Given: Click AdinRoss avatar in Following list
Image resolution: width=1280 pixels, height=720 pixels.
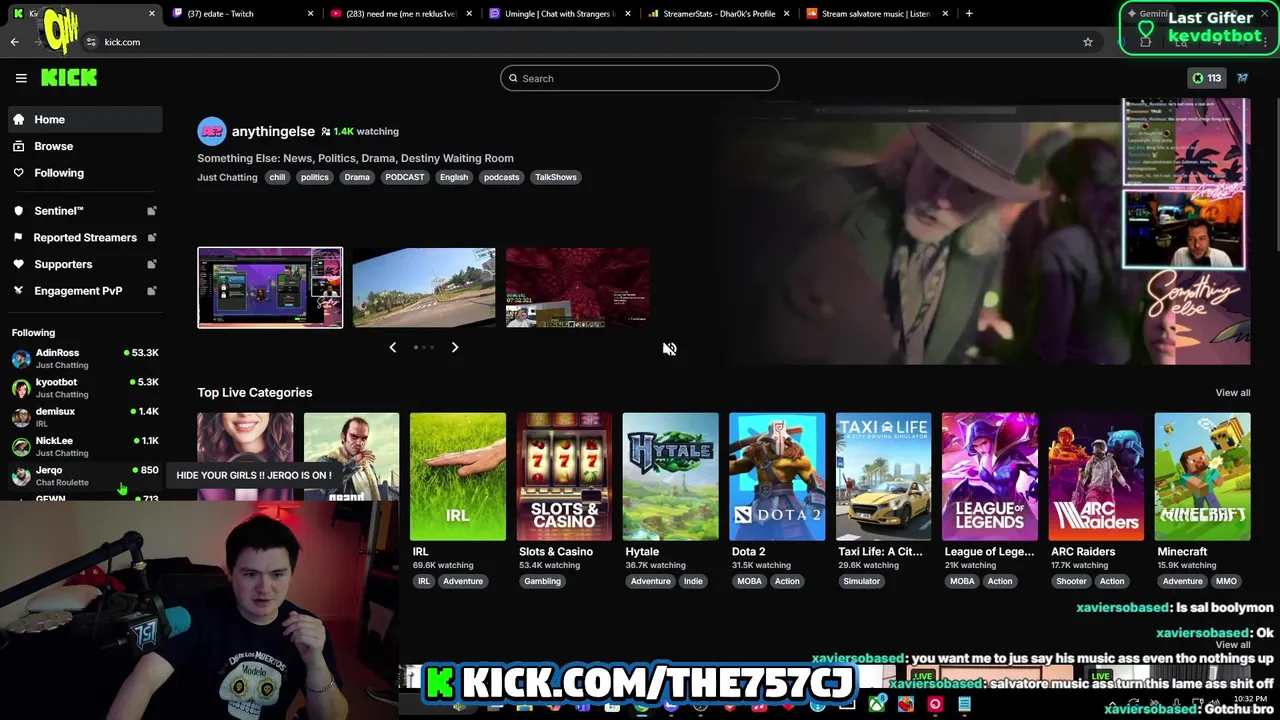Looking at the screenshot, I should tap(21, 359).
